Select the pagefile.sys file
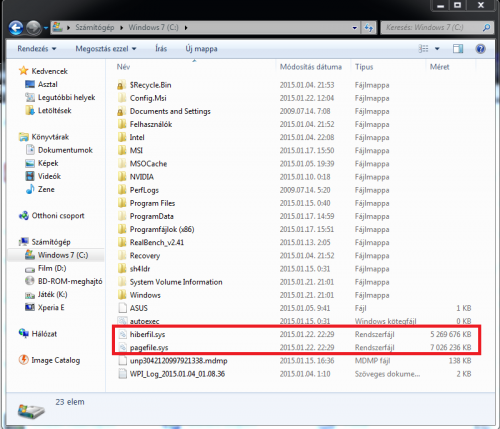The width and height of the screenshot is (500, 429). point(149,348)
